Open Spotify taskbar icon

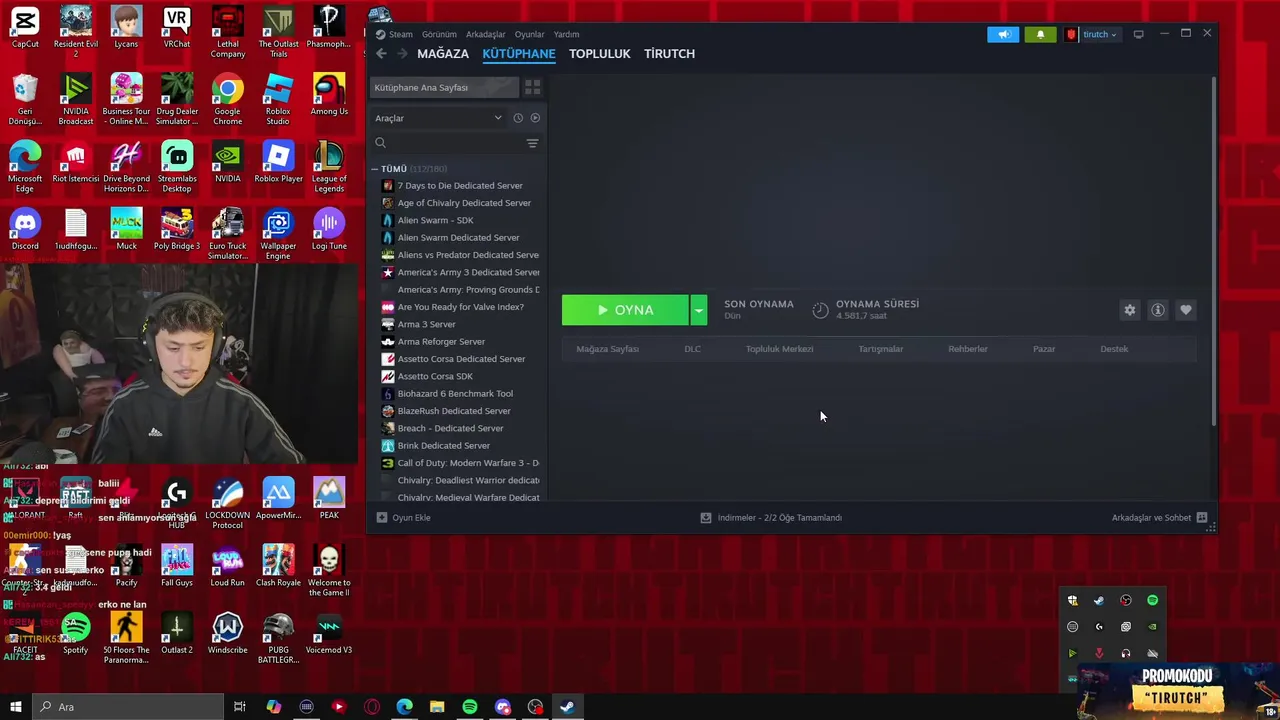click(470, 707)
